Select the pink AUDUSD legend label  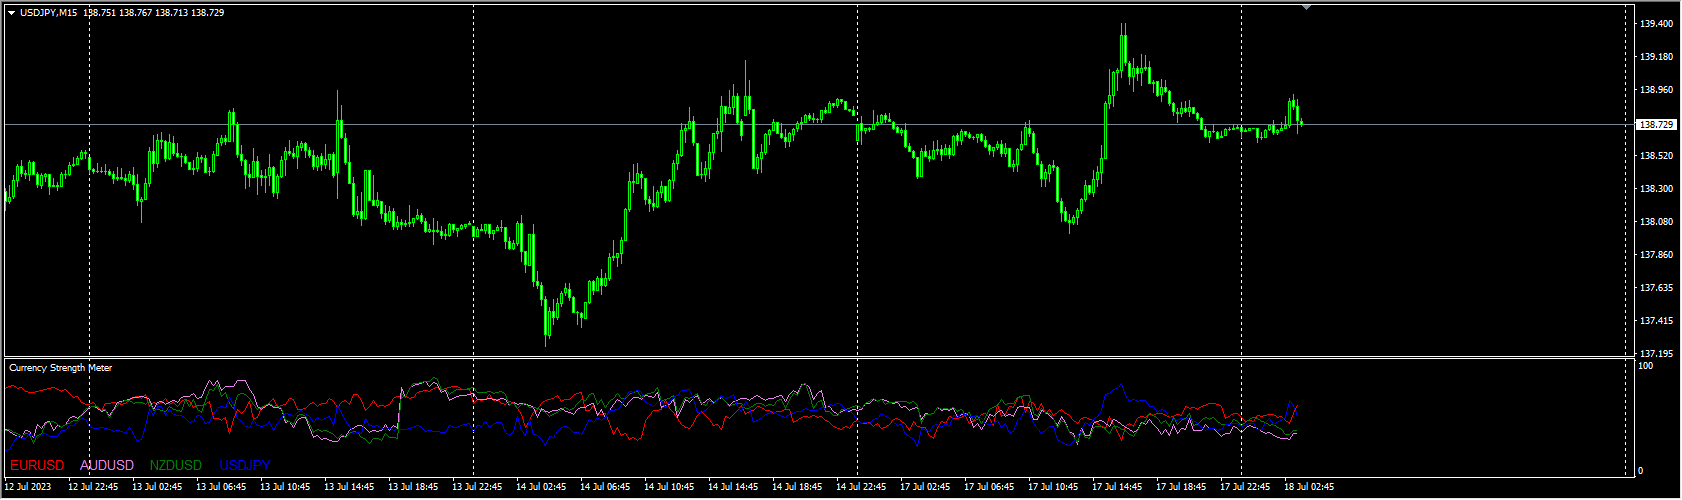pyautogui.click(x=107, y=465)
